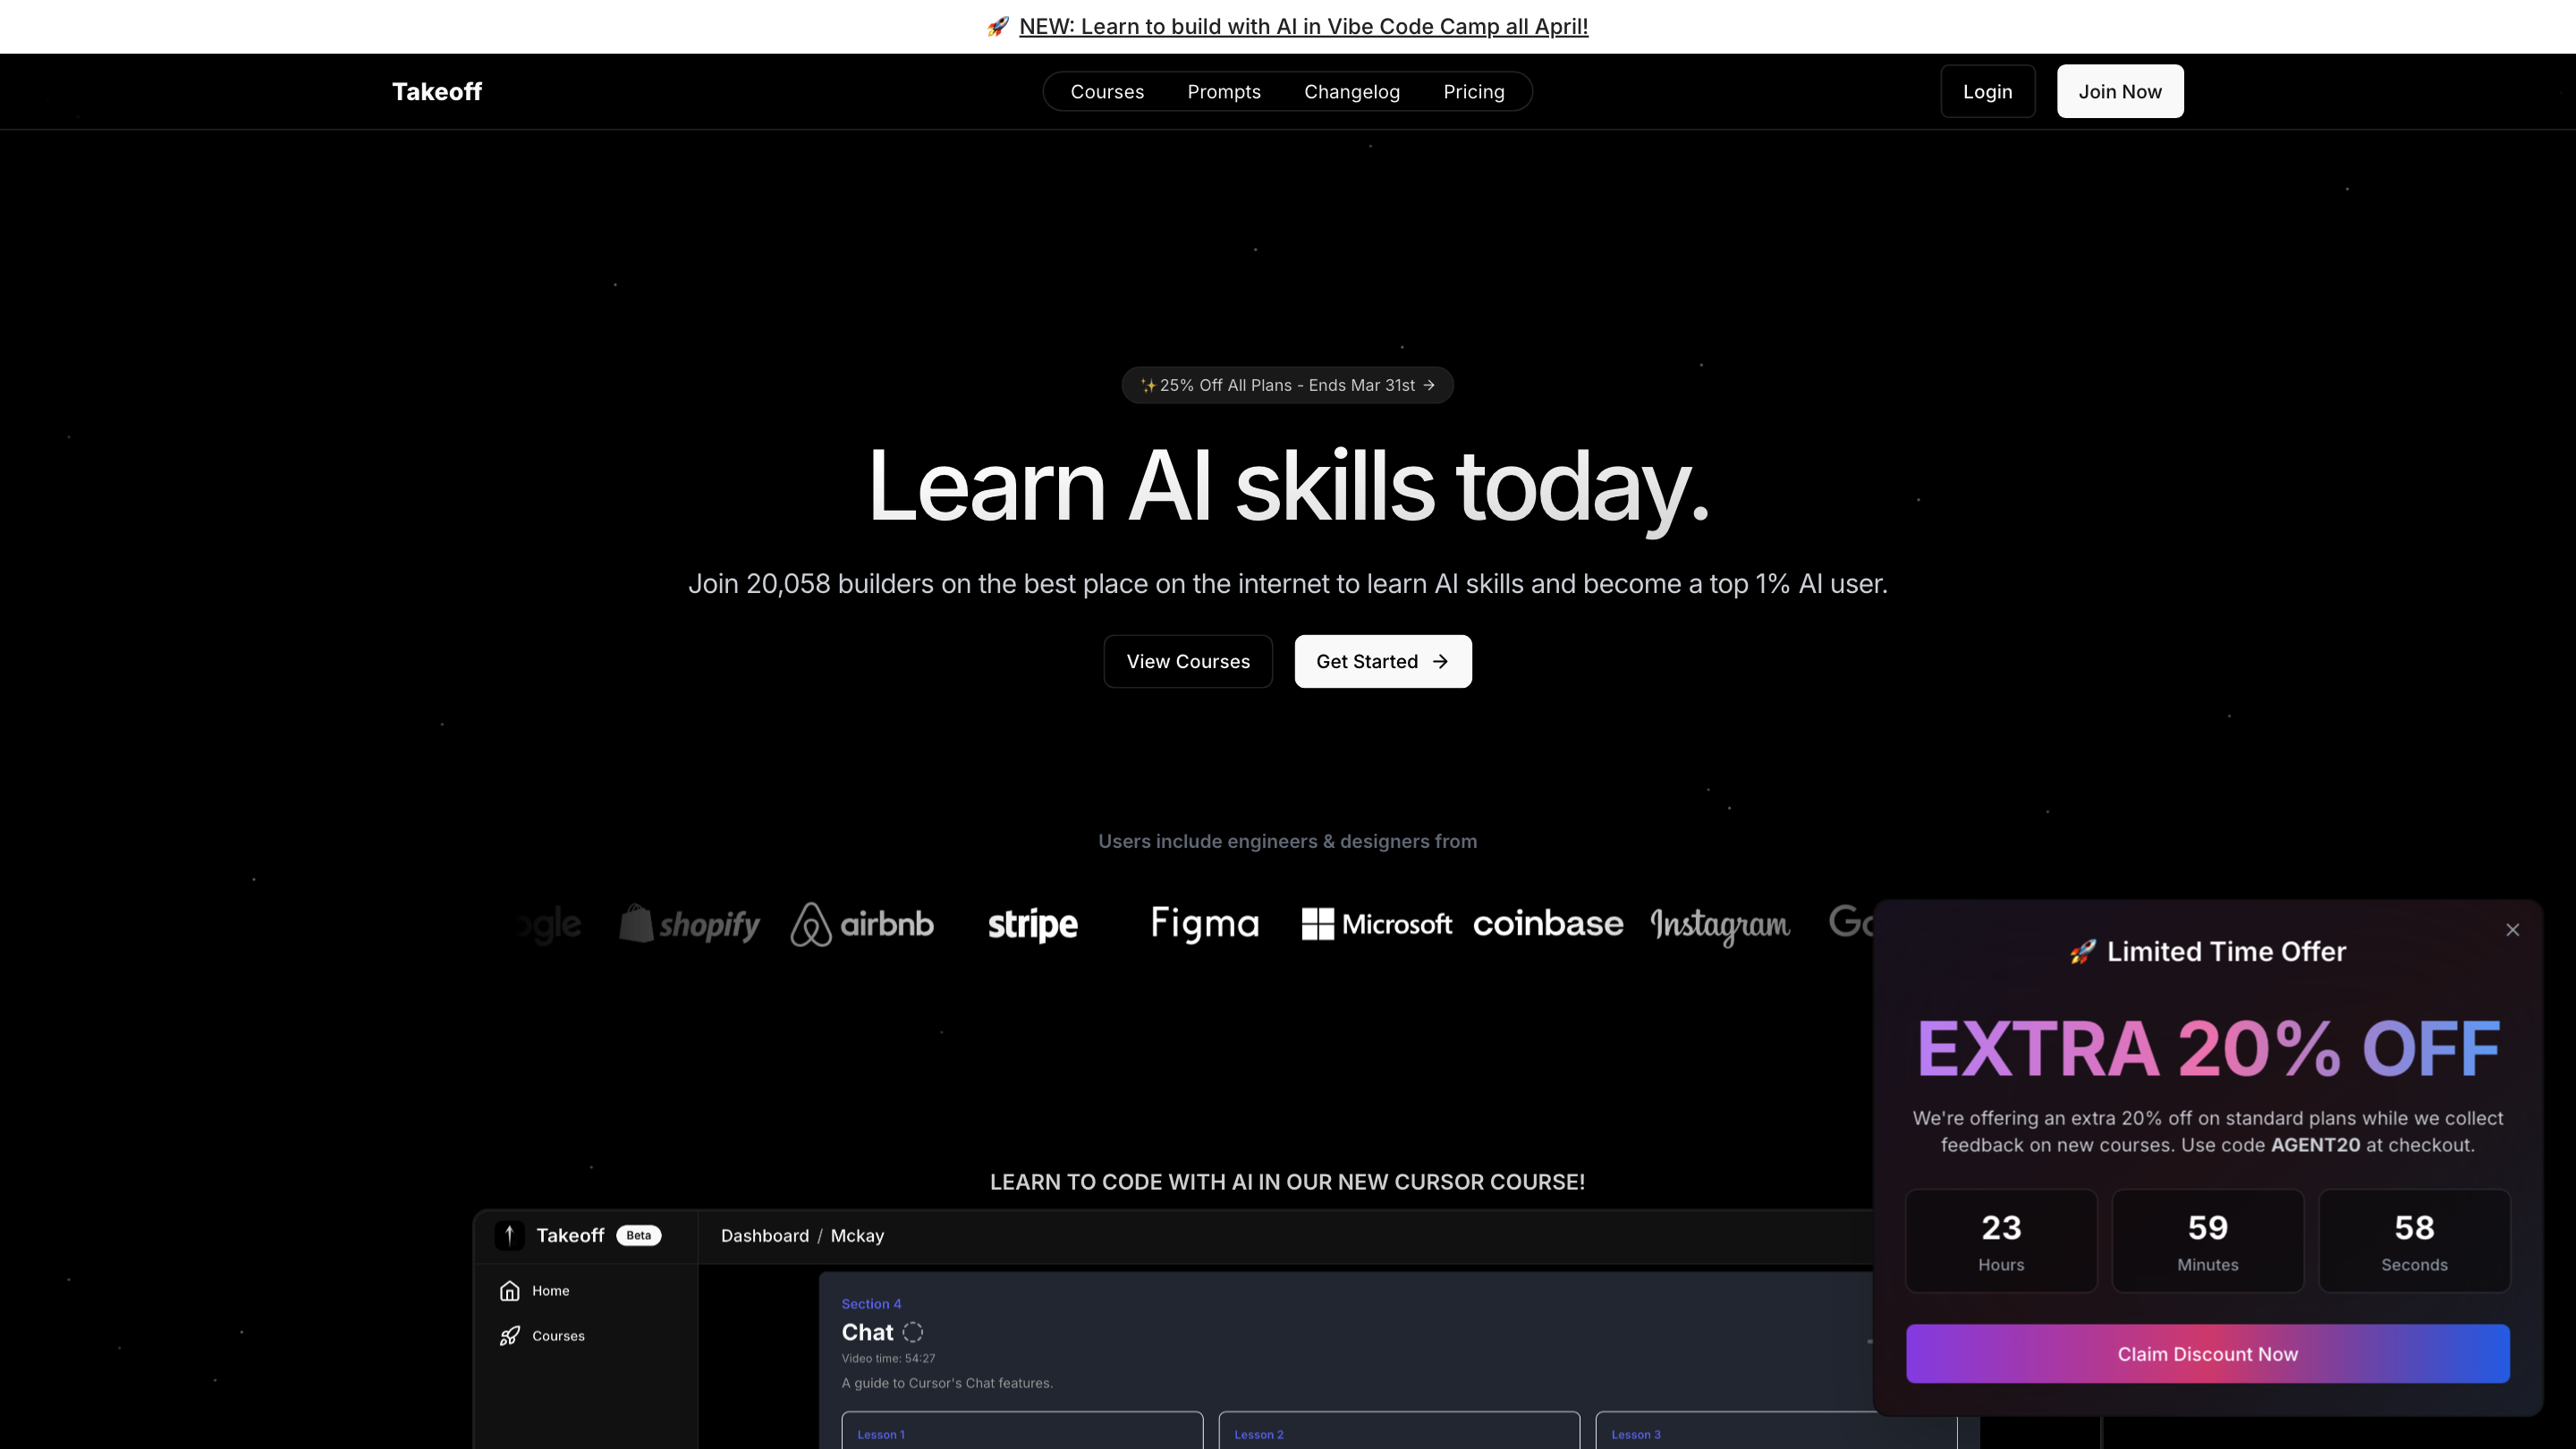Click the Figma logo

click(1204, 924)
